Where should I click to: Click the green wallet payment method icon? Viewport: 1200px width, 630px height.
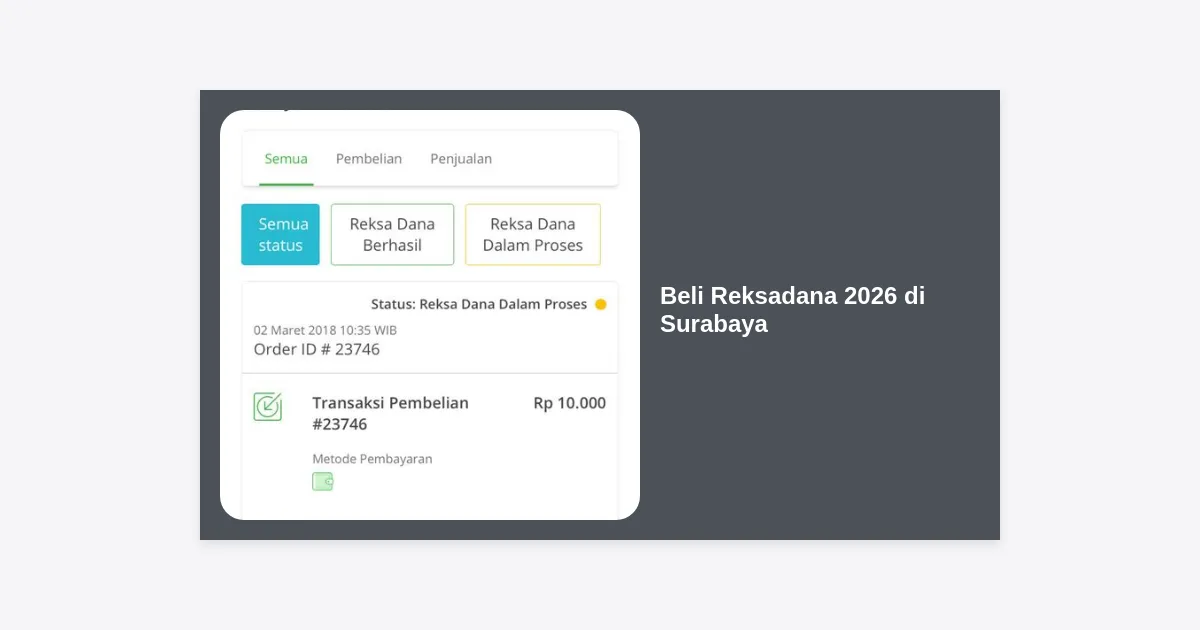click(322, 481)
